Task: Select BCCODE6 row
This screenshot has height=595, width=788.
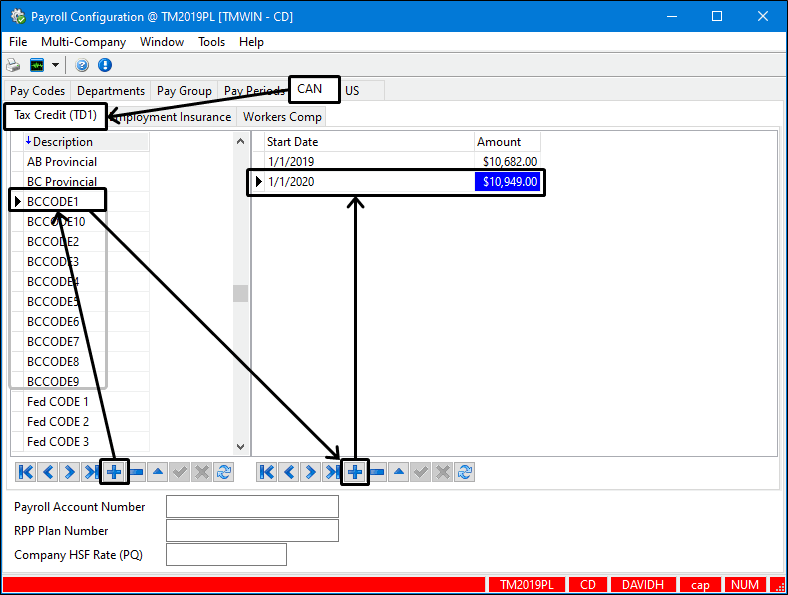Action: click(86, 322)
